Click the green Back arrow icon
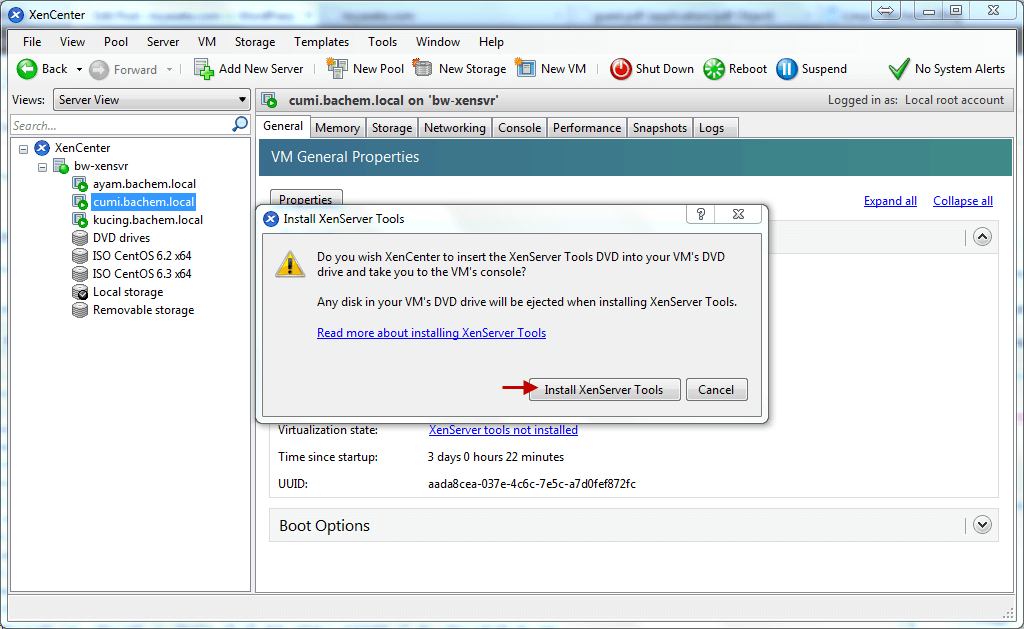The height and width of the screenshot is (629, 1024). tap(27, 69)
